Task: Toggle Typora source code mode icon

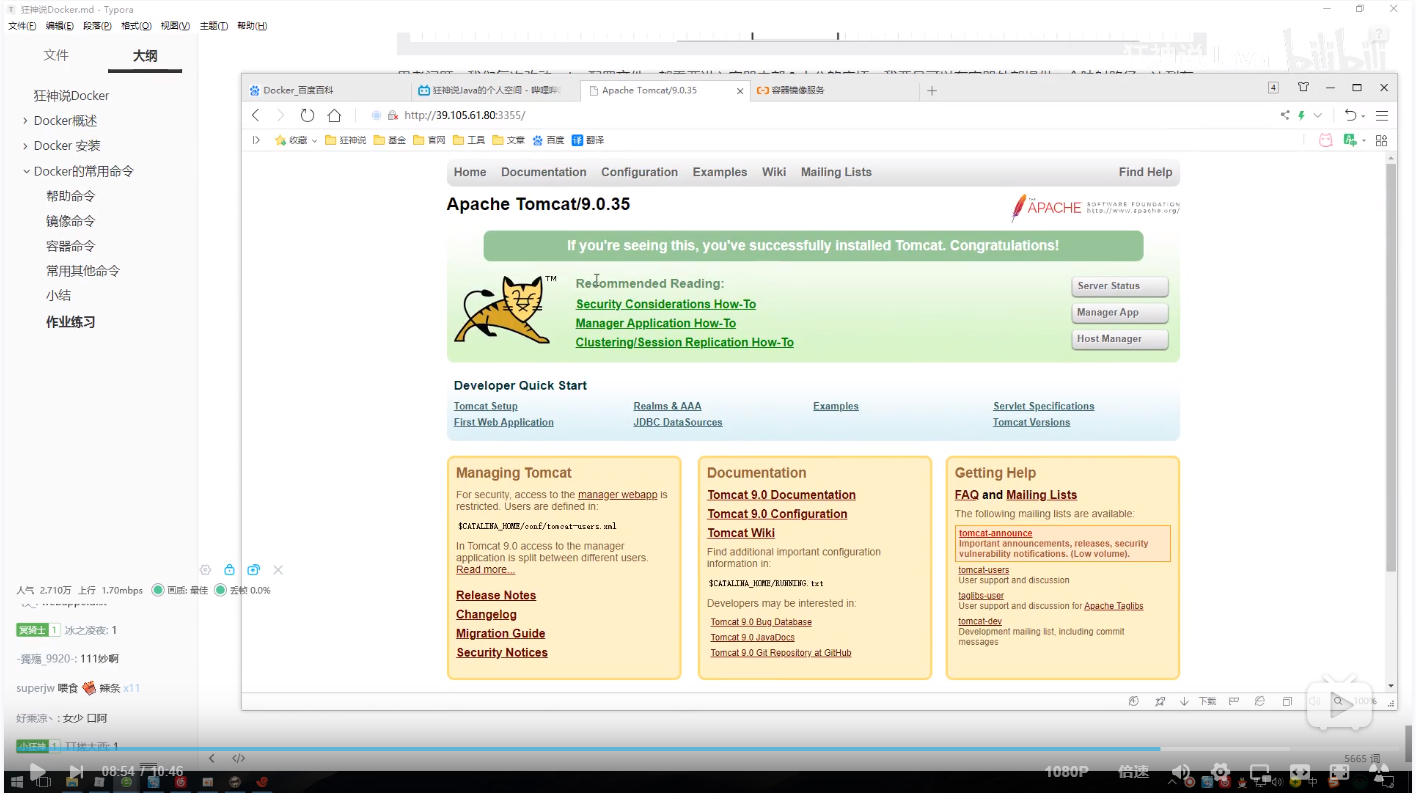Action: pyautogui.click(x=239, y=758)
